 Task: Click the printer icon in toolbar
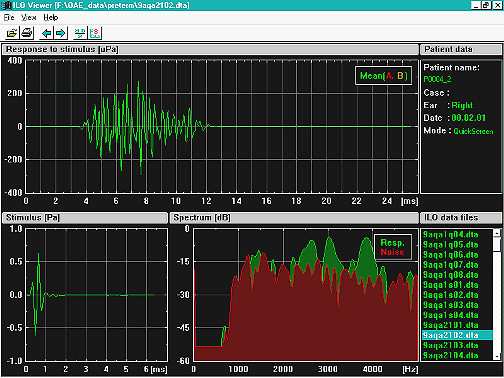coord(27,33)
